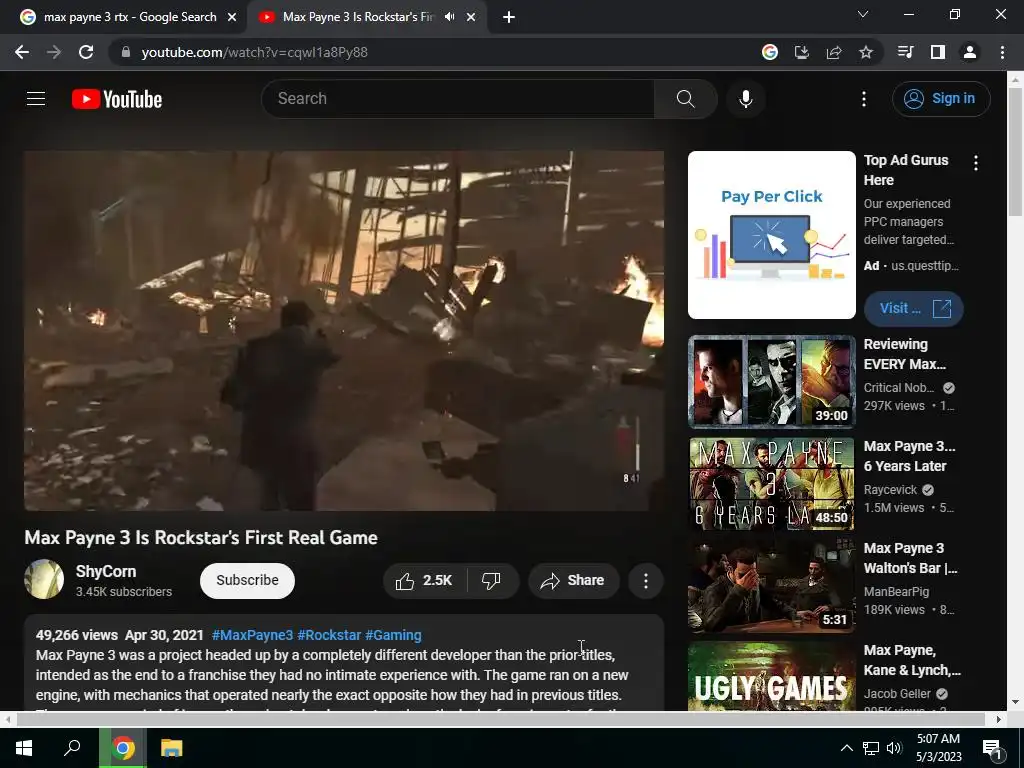The height and width of the screenshot is (768, 1024).
Task: Click Chrome taskbar icon
Action: pyautogui.click(x=123, y=748)
